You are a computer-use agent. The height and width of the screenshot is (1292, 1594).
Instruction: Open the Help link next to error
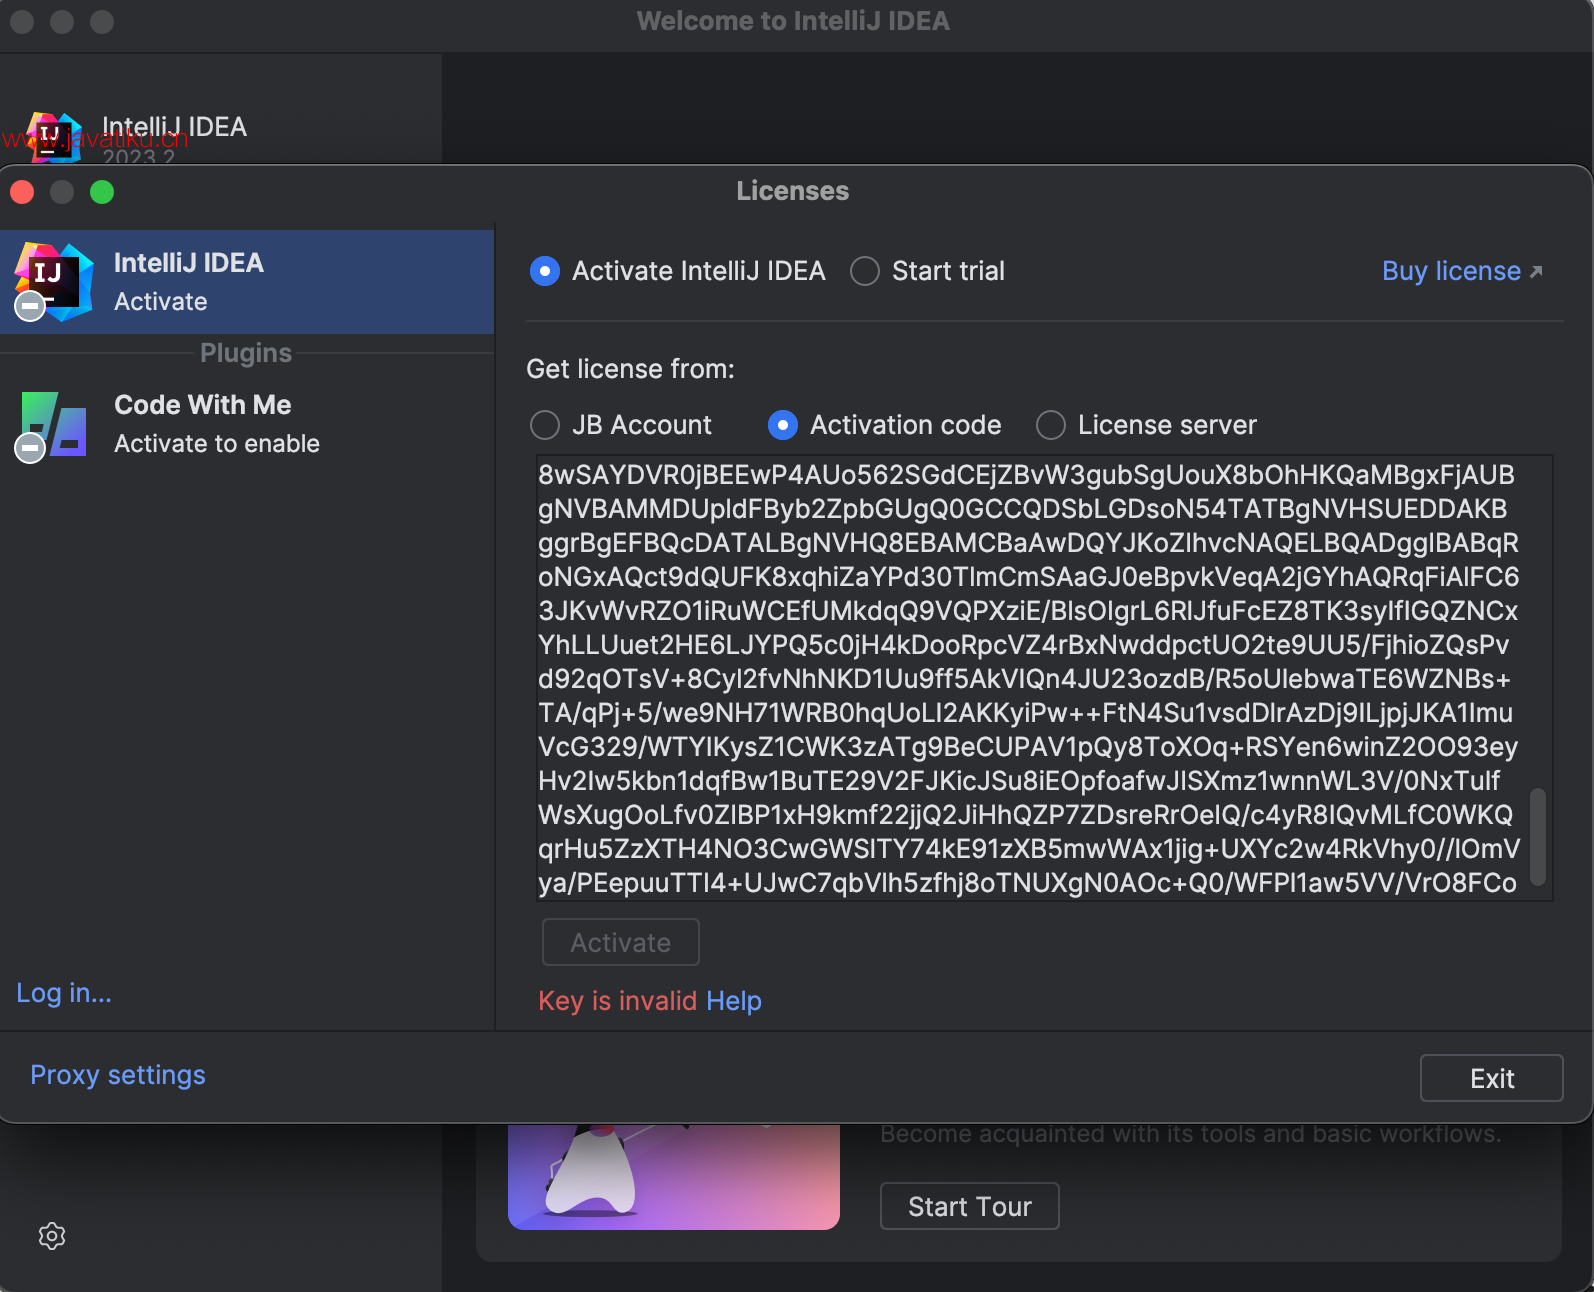tap(733, 1001)
